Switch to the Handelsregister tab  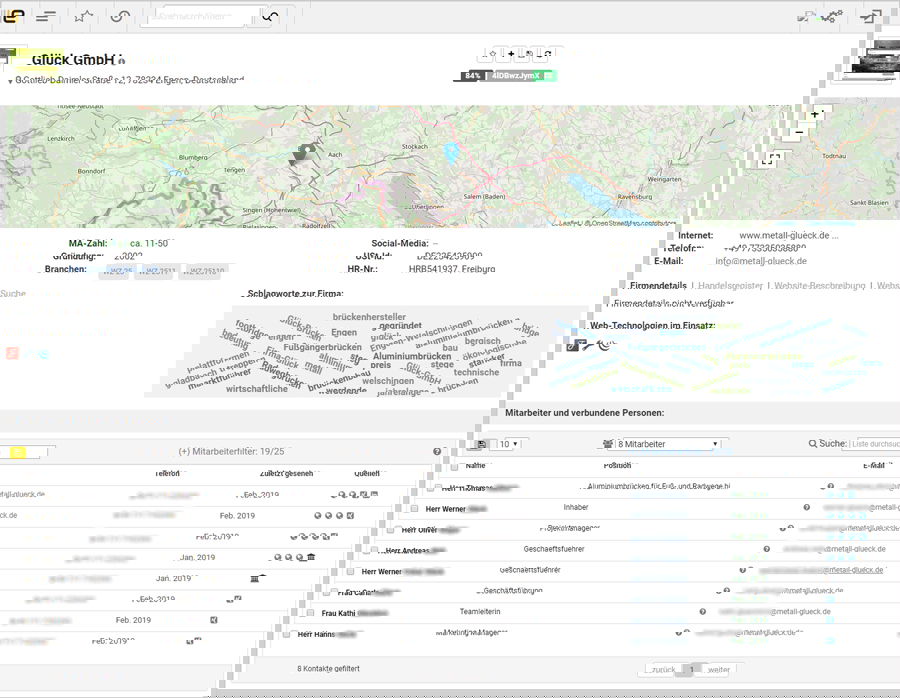click(730, 285)
